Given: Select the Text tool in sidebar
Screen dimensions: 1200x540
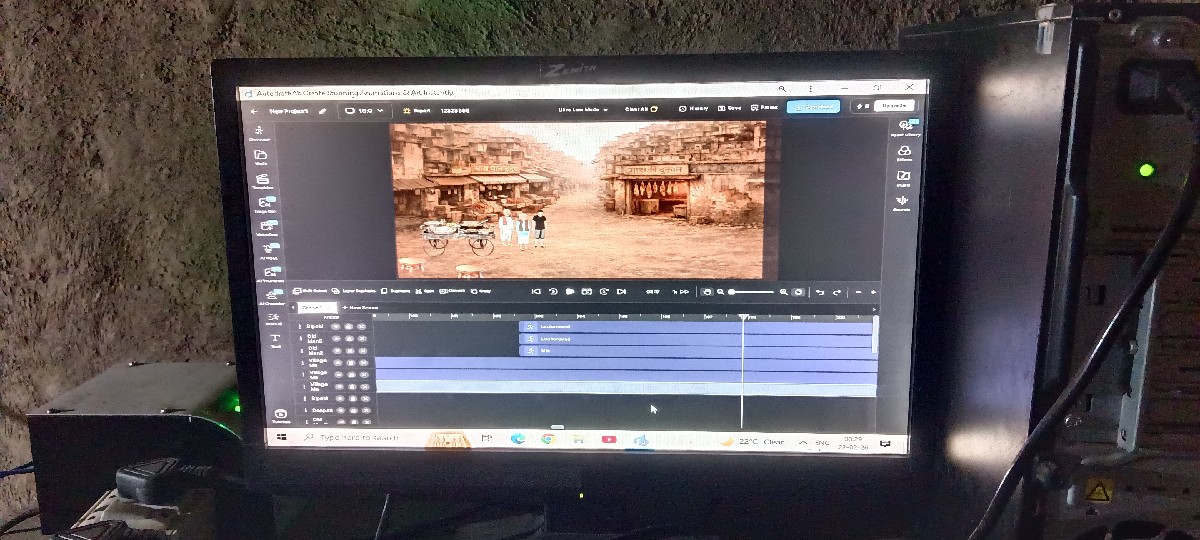Looking at the screenshot, I should 275,341.
